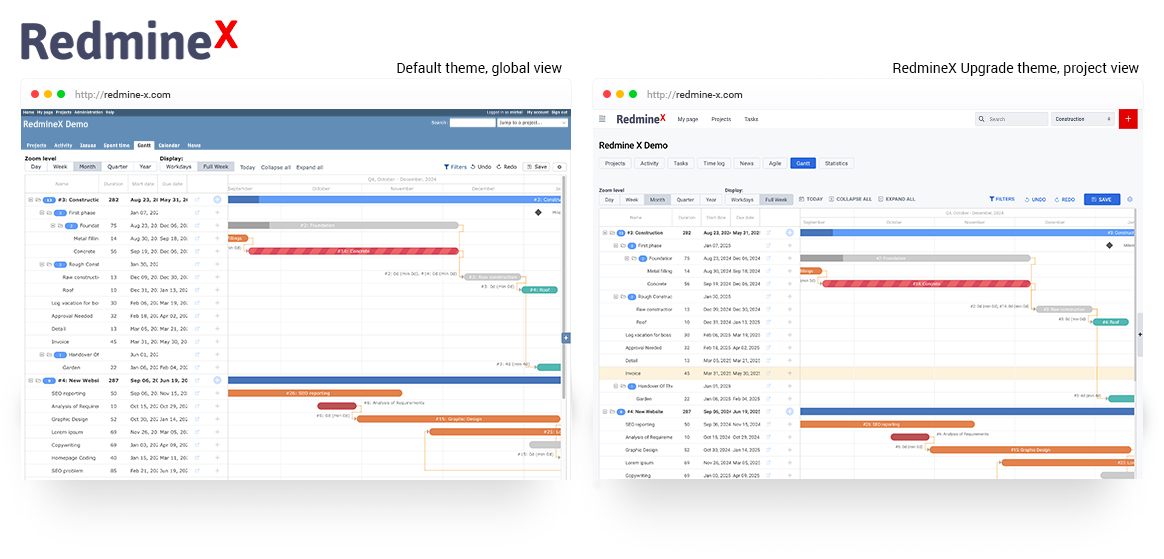Viewport: 1164px width, 559px height.
Task: Collapse Foundation group in Upgrade theme
Action: [626, 258]
